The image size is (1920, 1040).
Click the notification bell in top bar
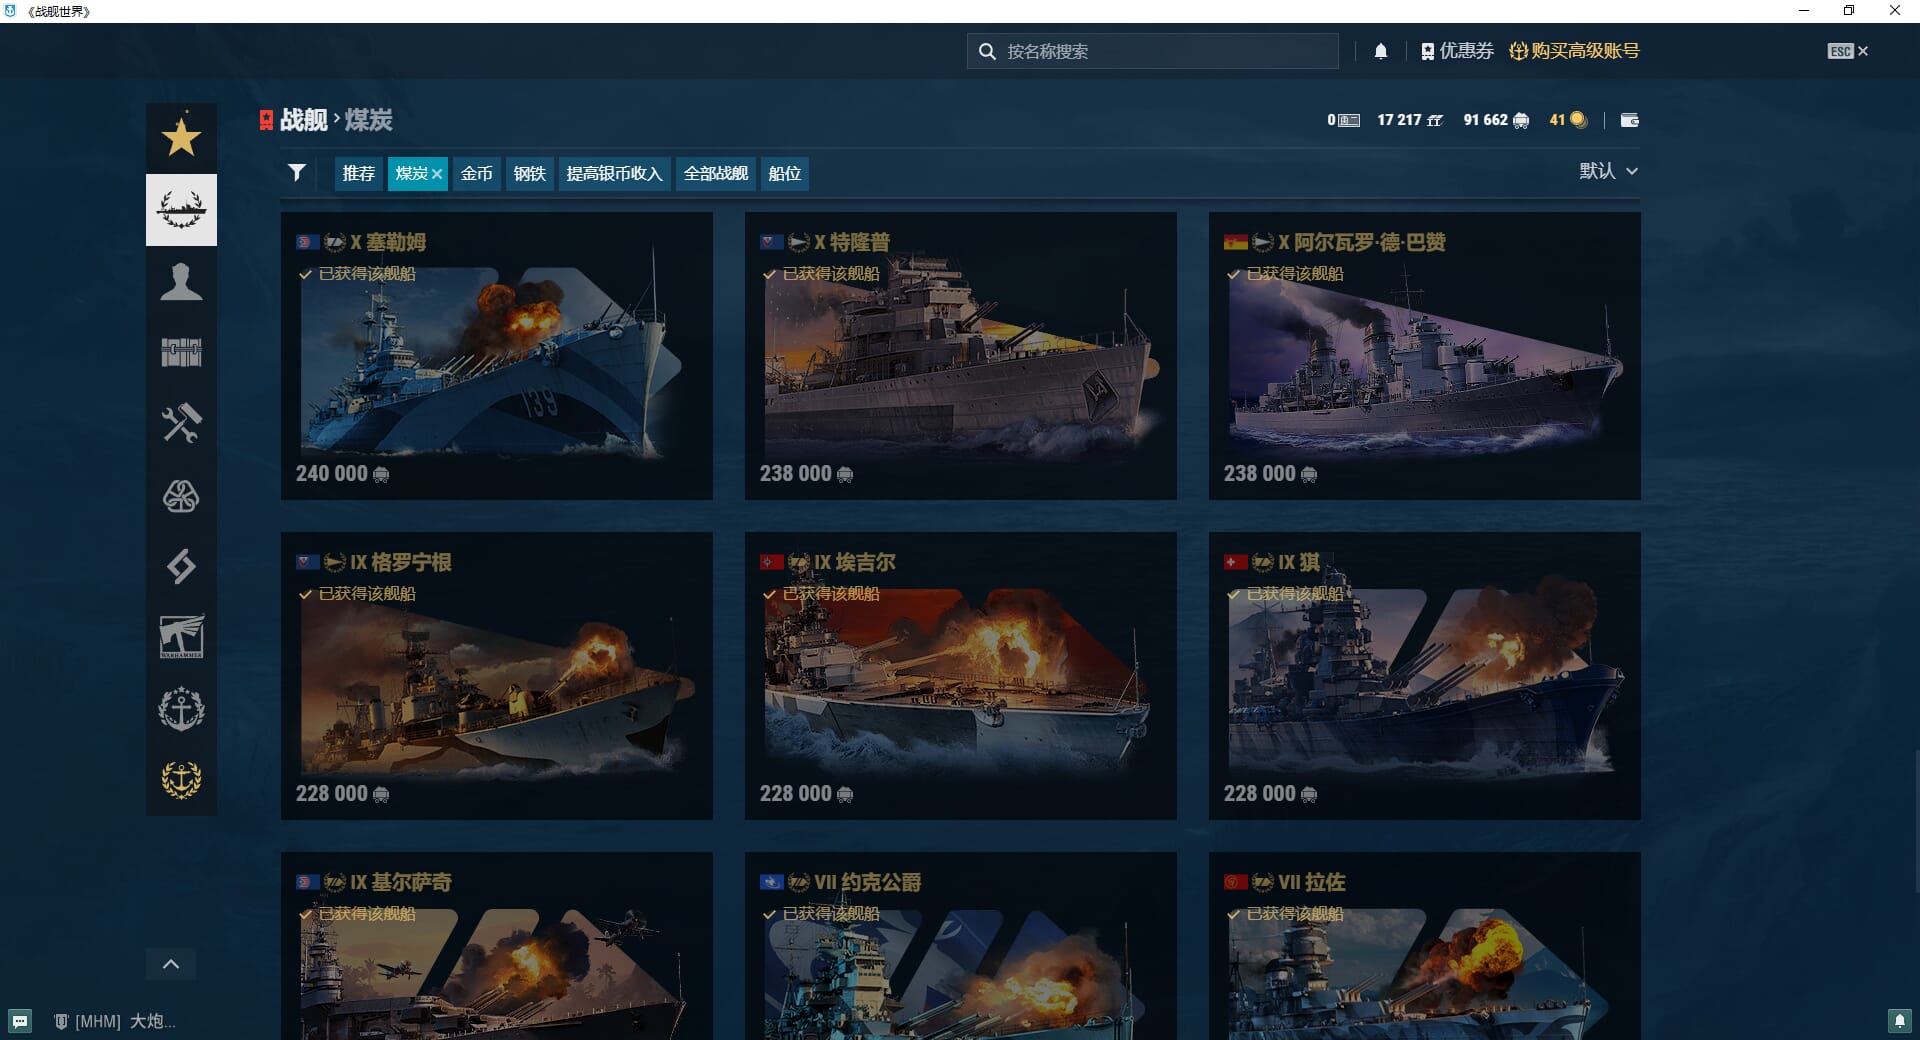pos(1380,52)
